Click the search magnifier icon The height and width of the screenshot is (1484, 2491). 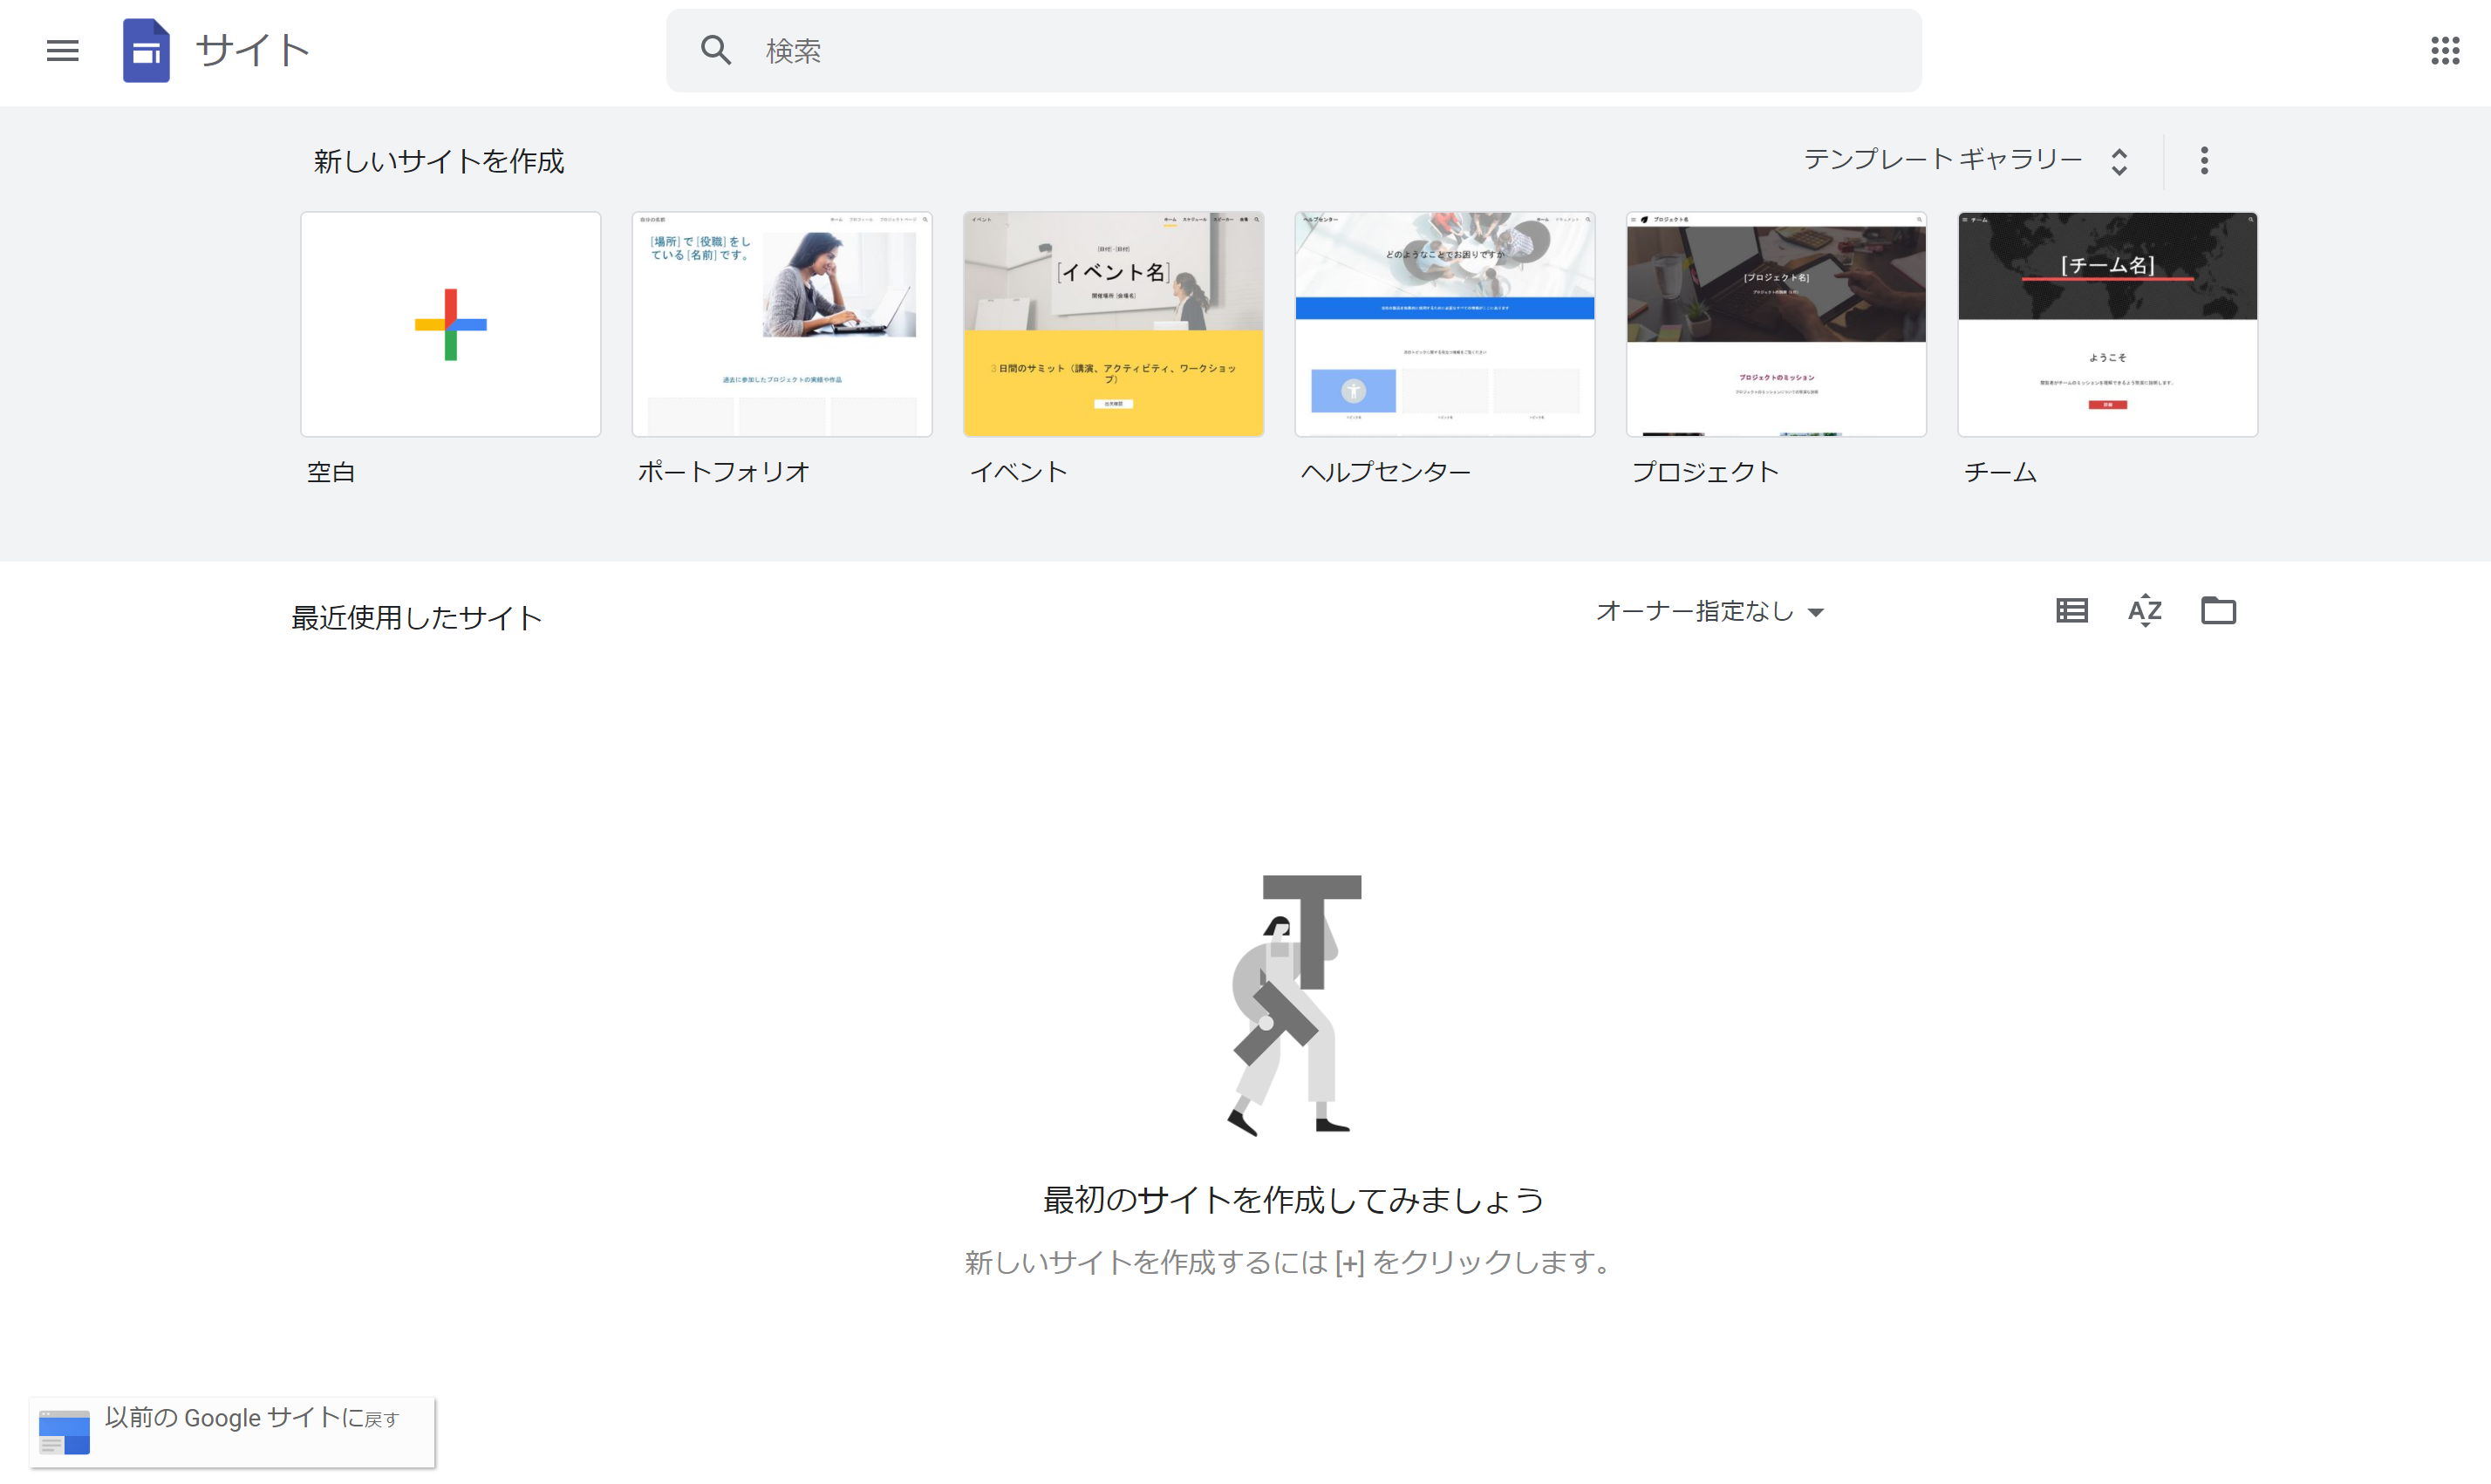(x=716, y=50)
